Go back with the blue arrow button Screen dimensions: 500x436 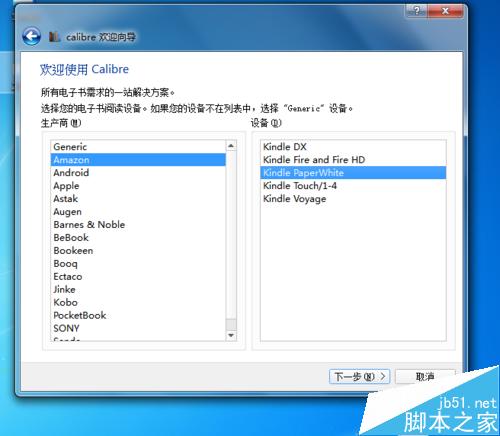[x=31, y=36]
